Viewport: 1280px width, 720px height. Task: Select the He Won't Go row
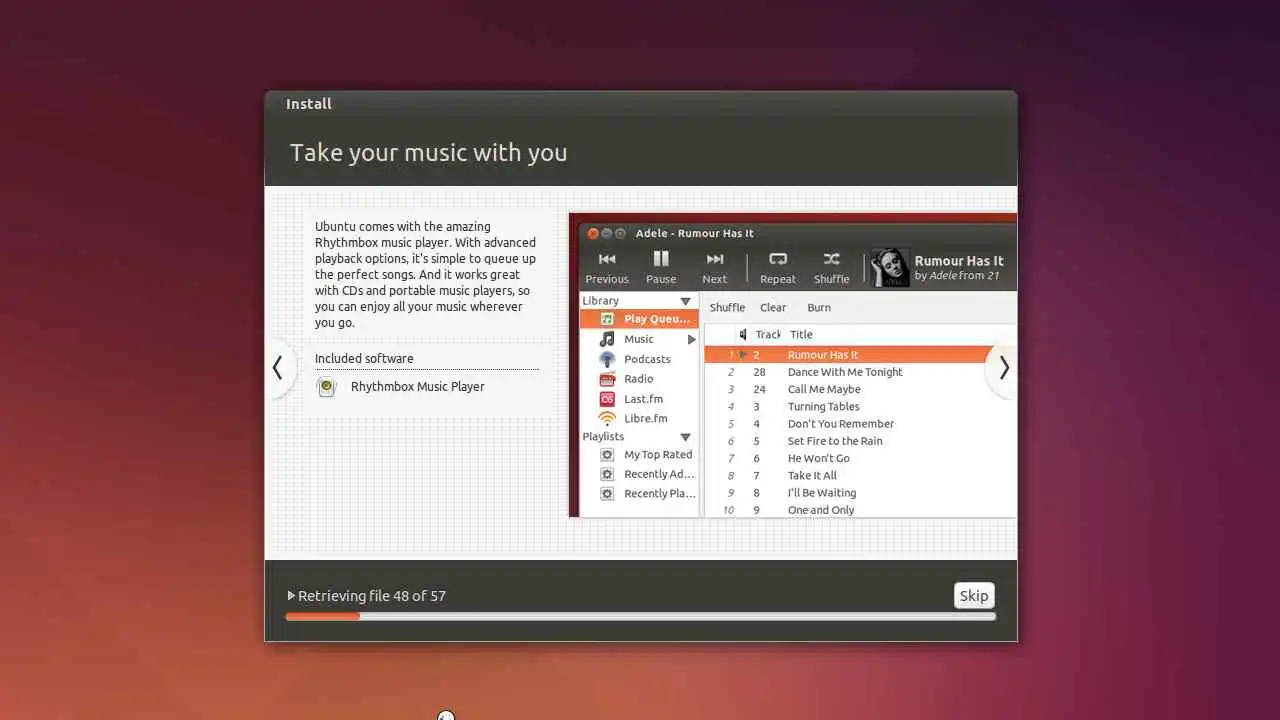(x=860, y=458)
